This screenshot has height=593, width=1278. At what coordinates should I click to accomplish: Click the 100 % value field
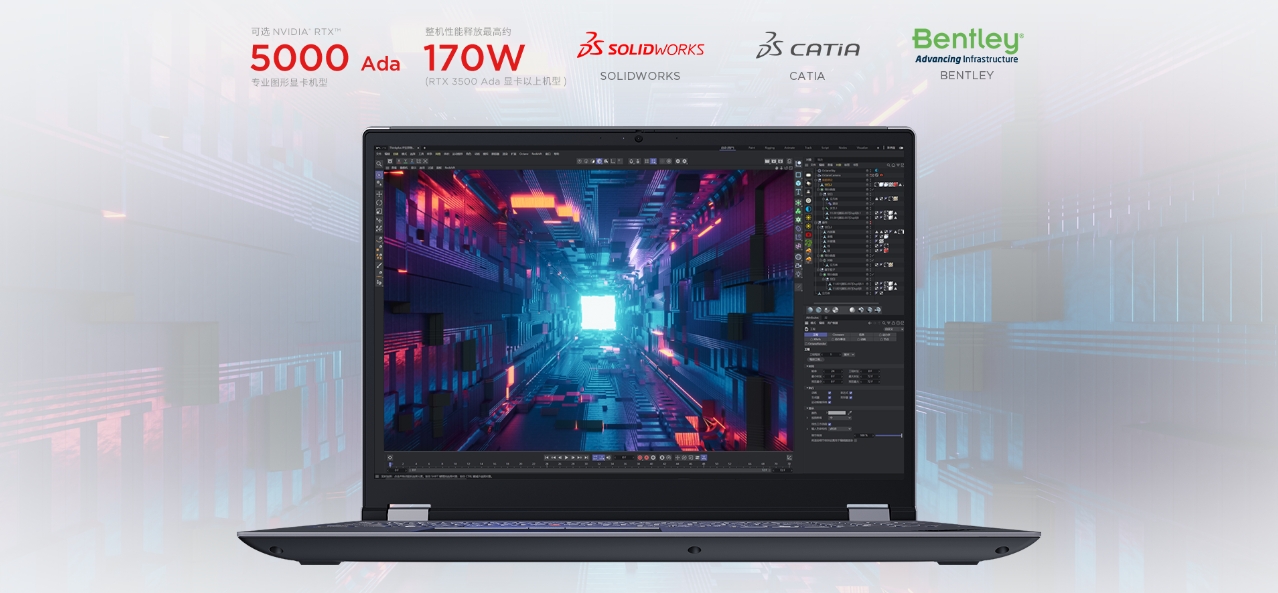[x=864, y=436]
